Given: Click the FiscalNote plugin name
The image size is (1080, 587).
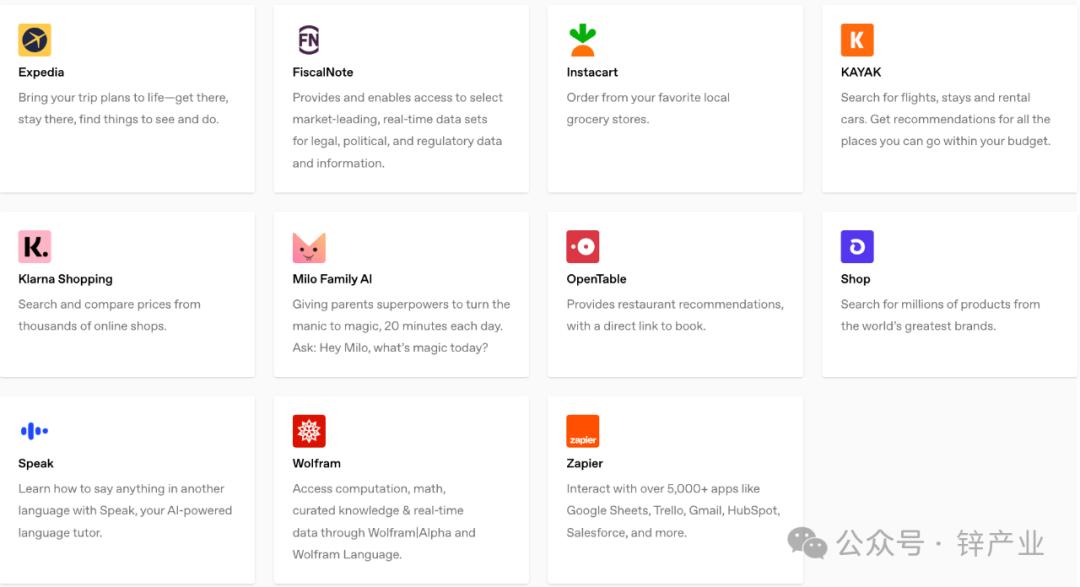Looking at the screenshot, I should click(323, 72).
